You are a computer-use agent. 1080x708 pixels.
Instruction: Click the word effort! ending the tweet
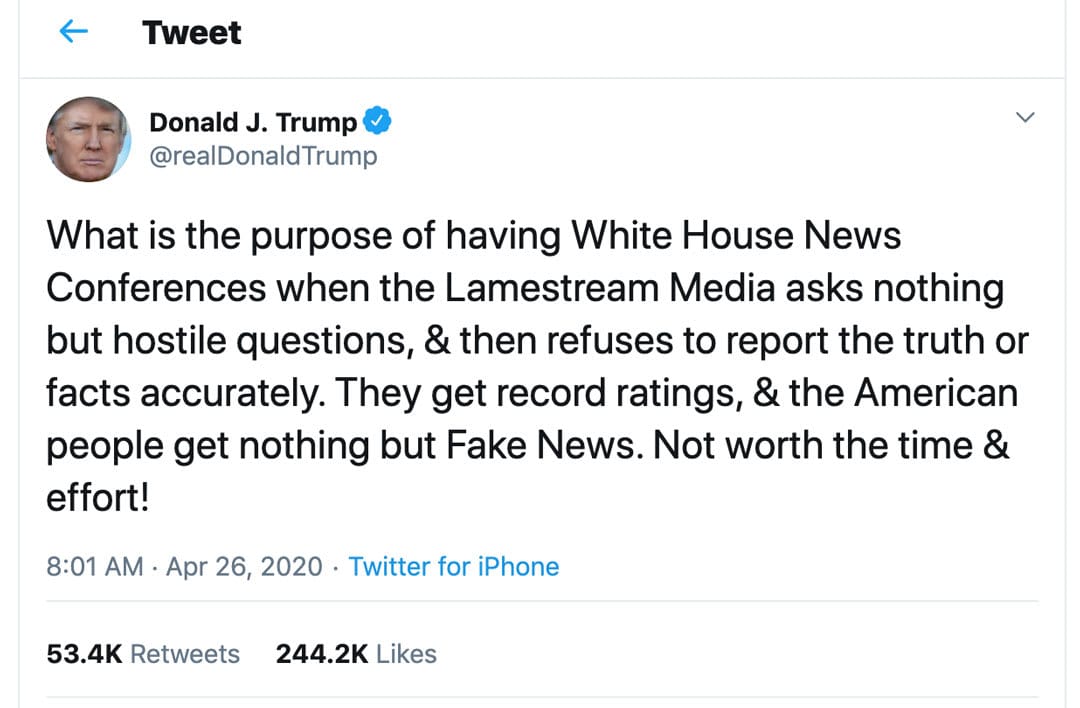click(97, 497)
